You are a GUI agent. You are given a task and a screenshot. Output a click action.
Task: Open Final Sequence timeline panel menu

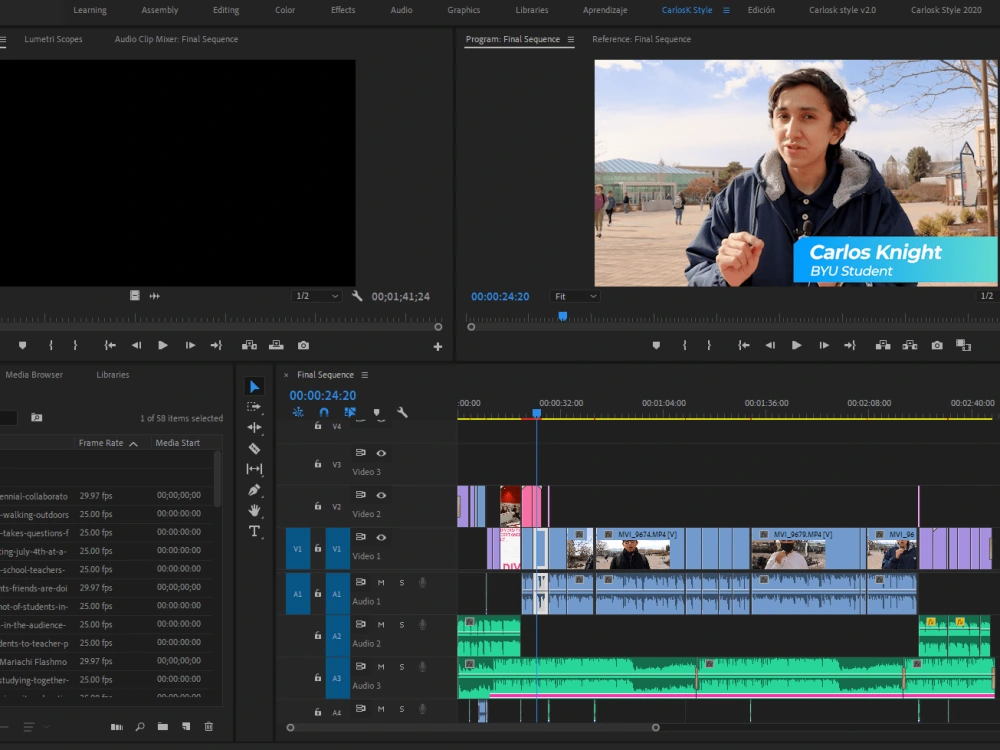pyautogui.click(x=365, y=375)
